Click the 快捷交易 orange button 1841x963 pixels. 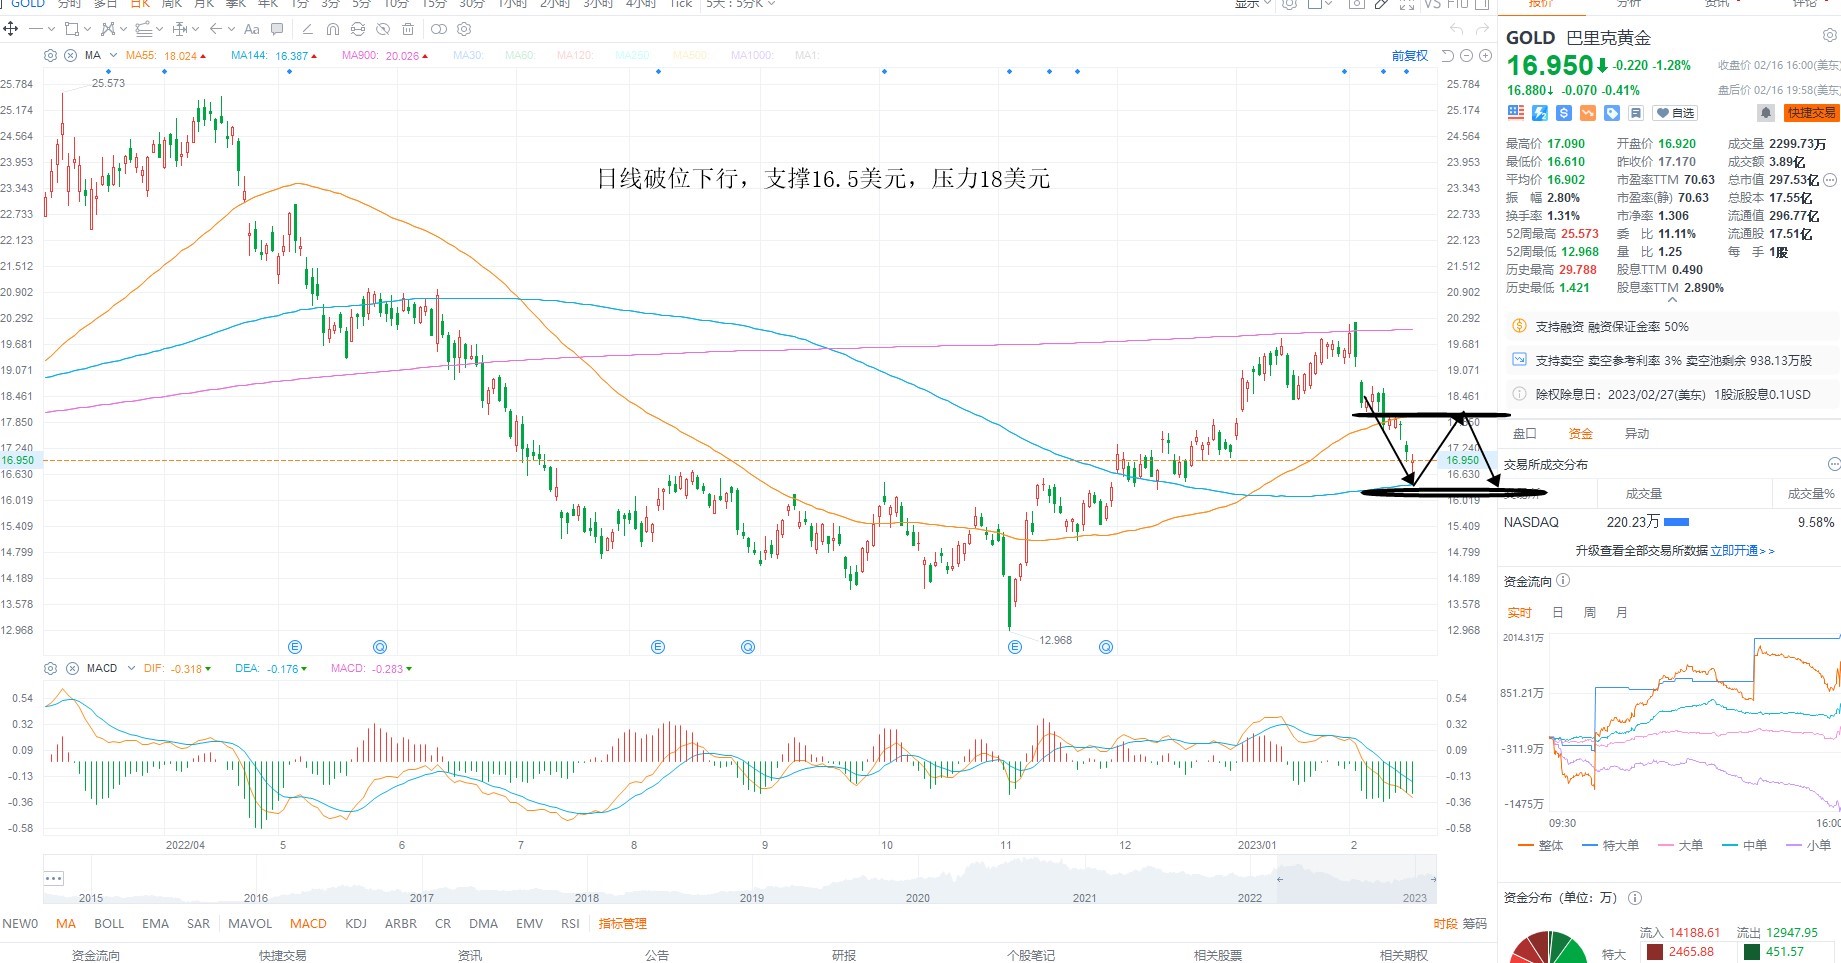point(1811,113)
